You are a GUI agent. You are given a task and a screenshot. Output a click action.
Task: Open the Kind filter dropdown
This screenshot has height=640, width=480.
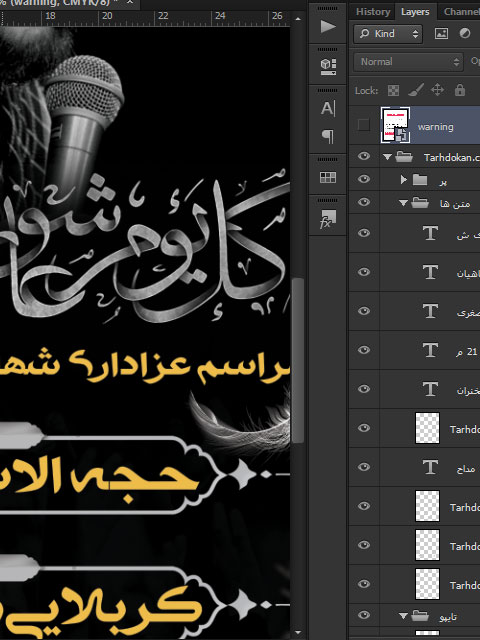coord(388,33)
